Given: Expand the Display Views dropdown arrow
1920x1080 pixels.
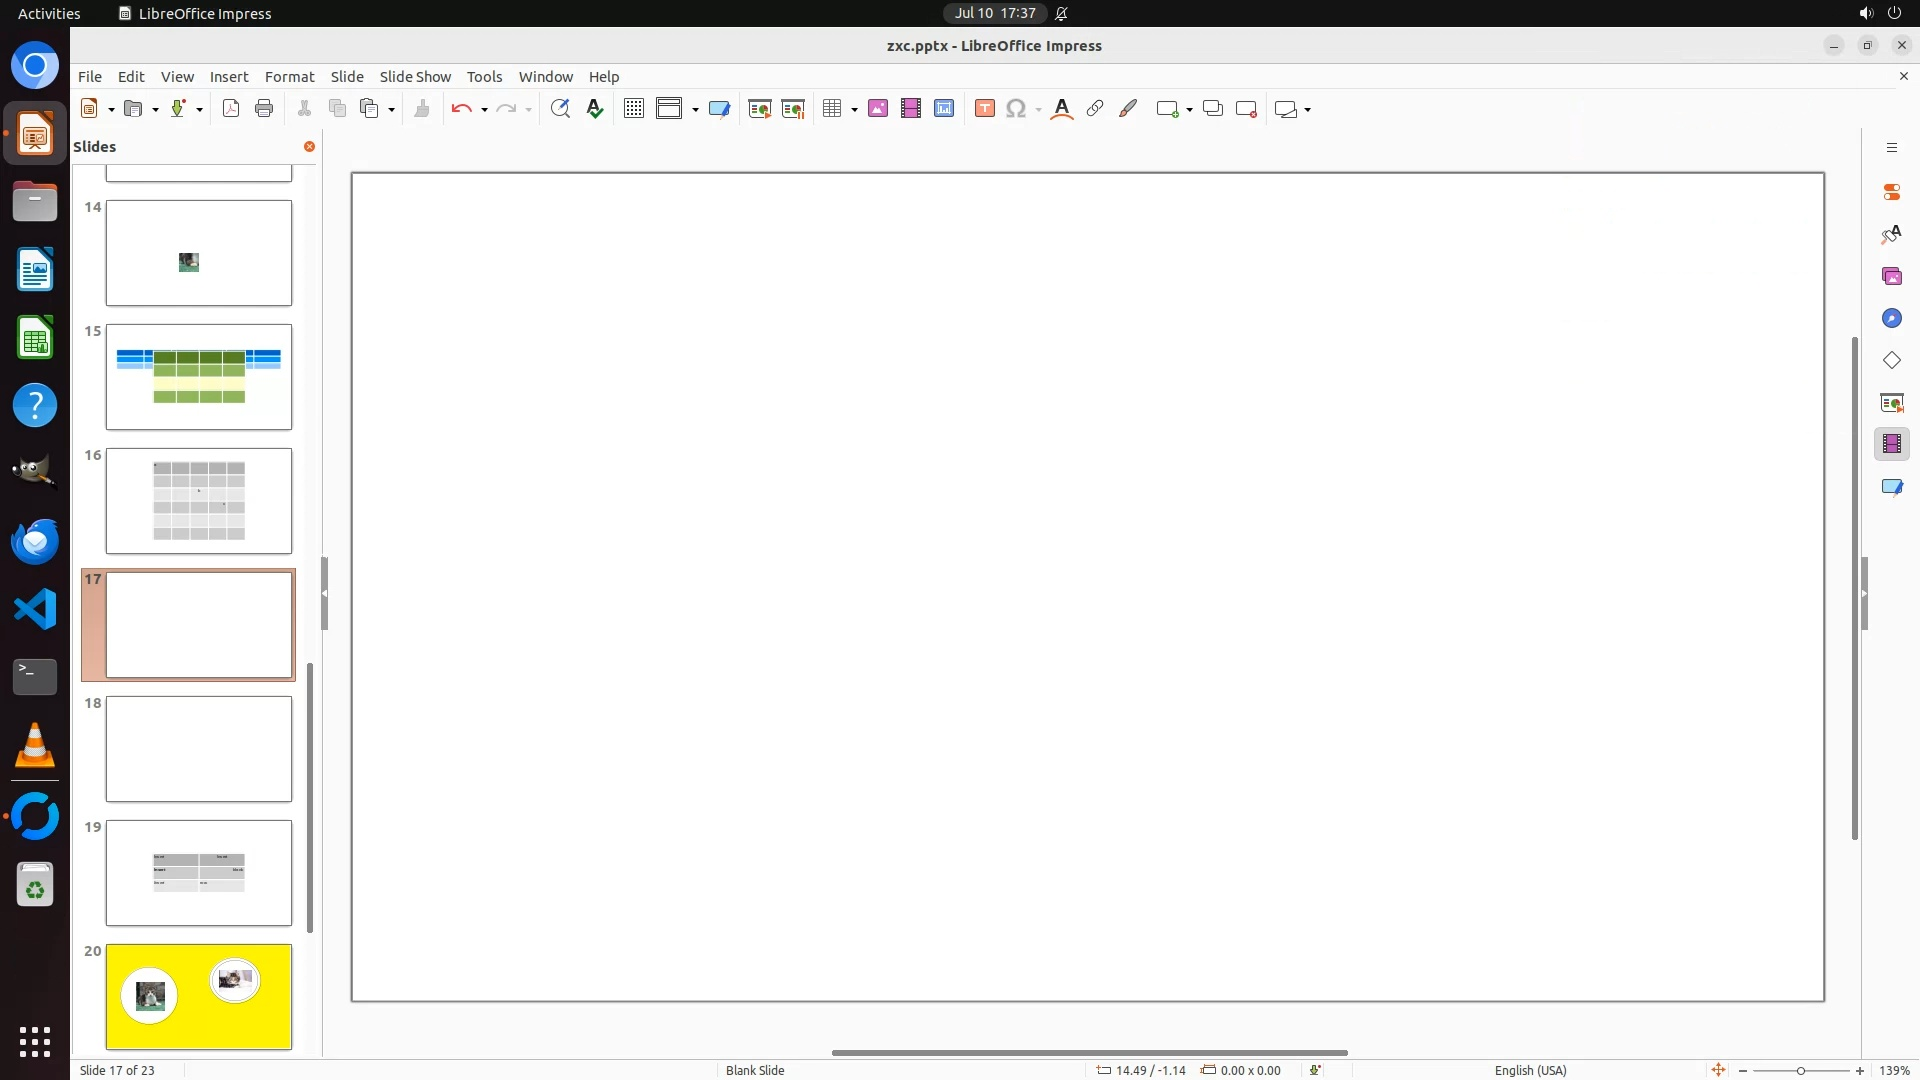Looking at the screenshot, I should pyautogui.click(x=695, y=110).
